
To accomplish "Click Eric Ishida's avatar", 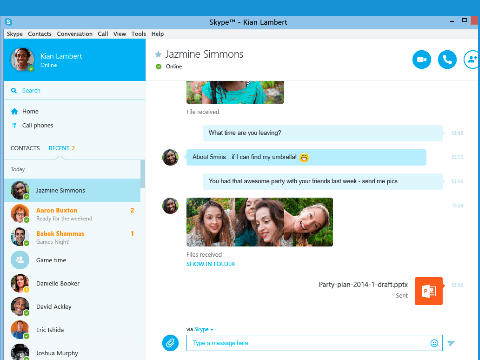I will (x=20, y=330).
